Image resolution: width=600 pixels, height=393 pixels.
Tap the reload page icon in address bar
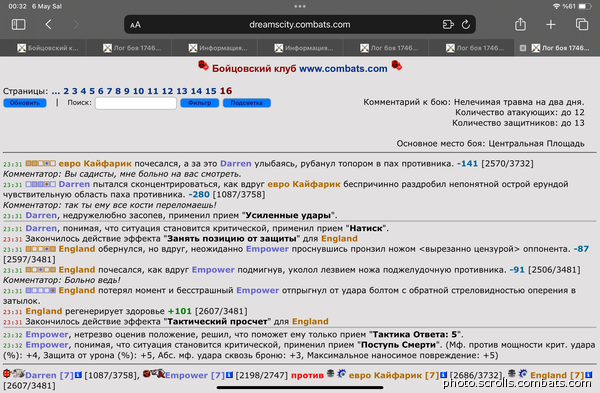tap(466, 24)
